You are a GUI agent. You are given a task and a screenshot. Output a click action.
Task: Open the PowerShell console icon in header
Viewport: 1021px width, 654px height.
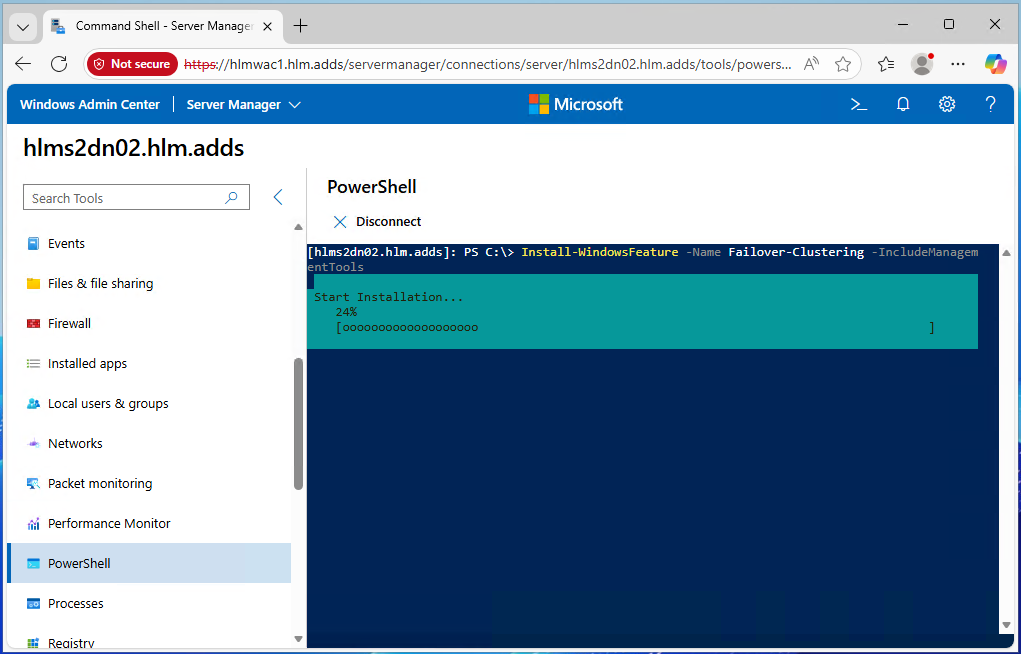pos(858,104)
